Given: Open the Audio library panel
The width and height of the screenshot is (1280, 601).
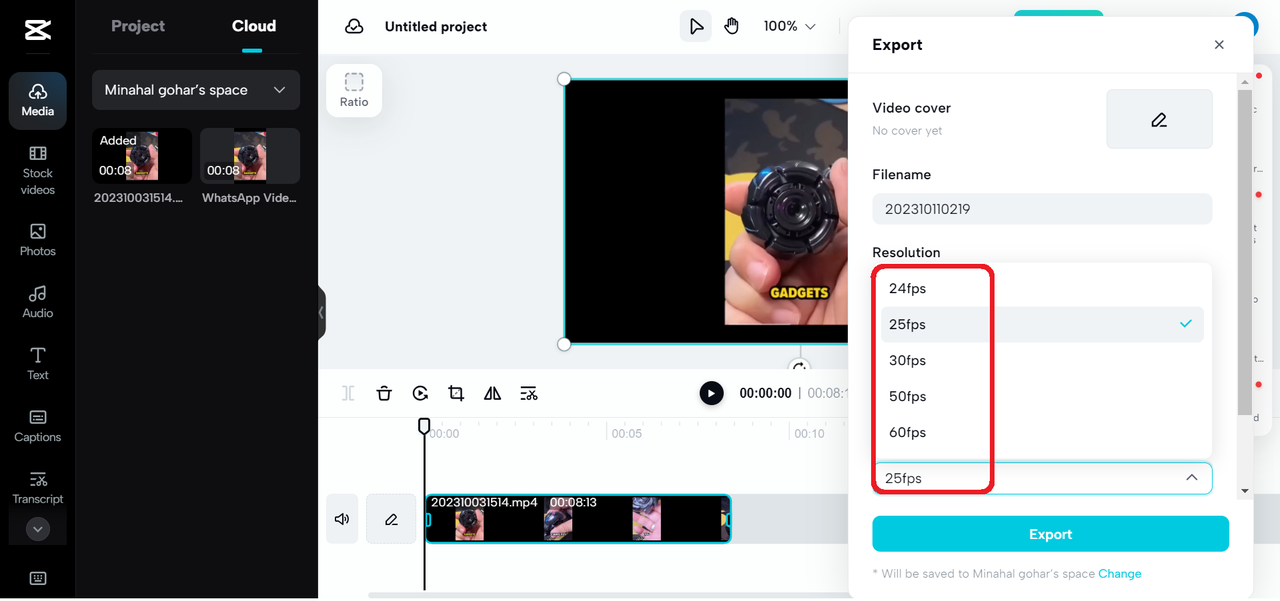Looking at the screenshot, I should click(38, 301).
